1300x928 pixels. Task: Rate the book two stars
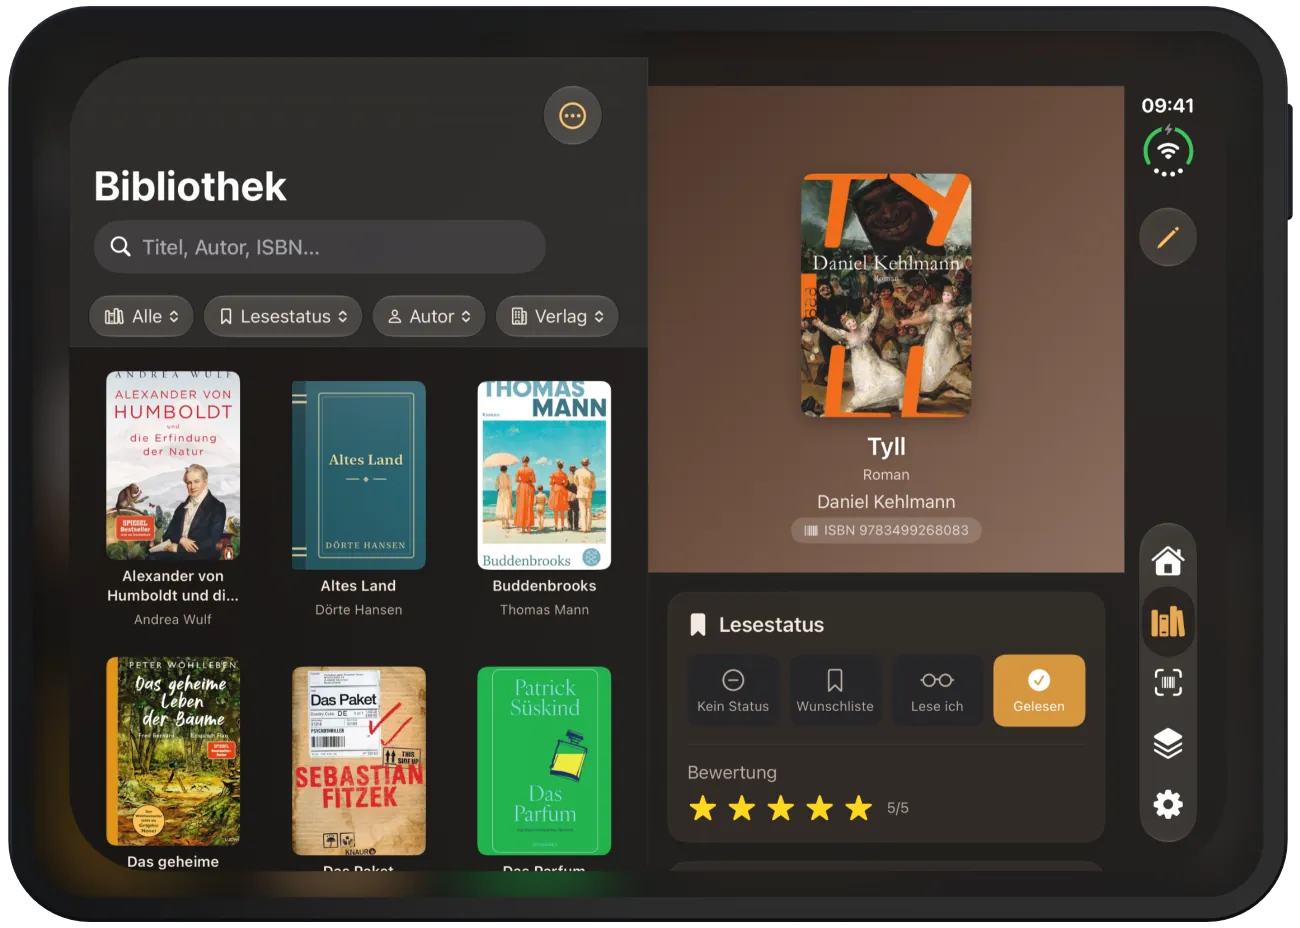point(742,808)
